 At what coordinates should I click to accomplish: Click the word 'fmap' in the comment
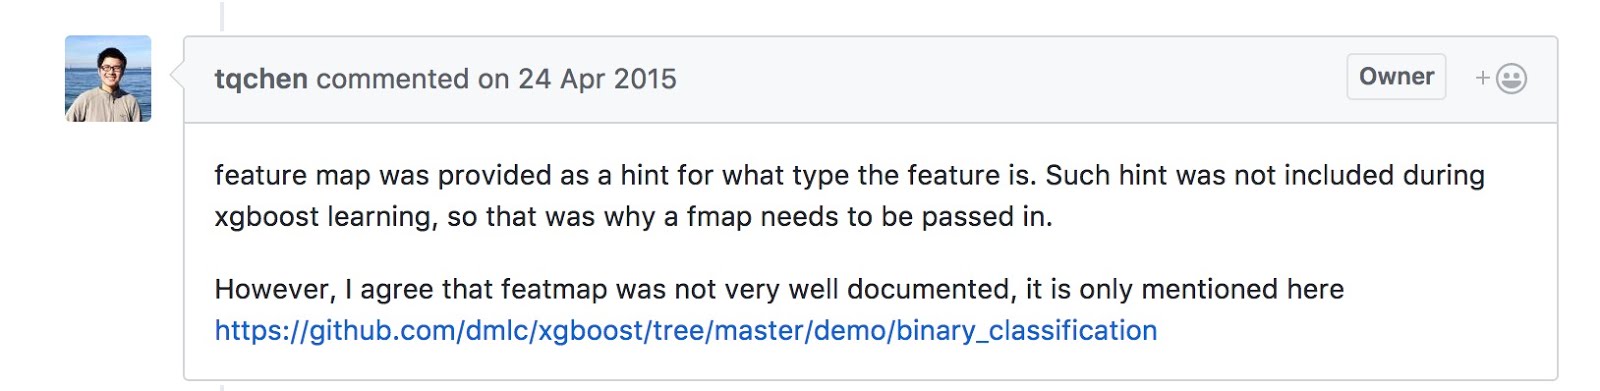pos(719,217)
